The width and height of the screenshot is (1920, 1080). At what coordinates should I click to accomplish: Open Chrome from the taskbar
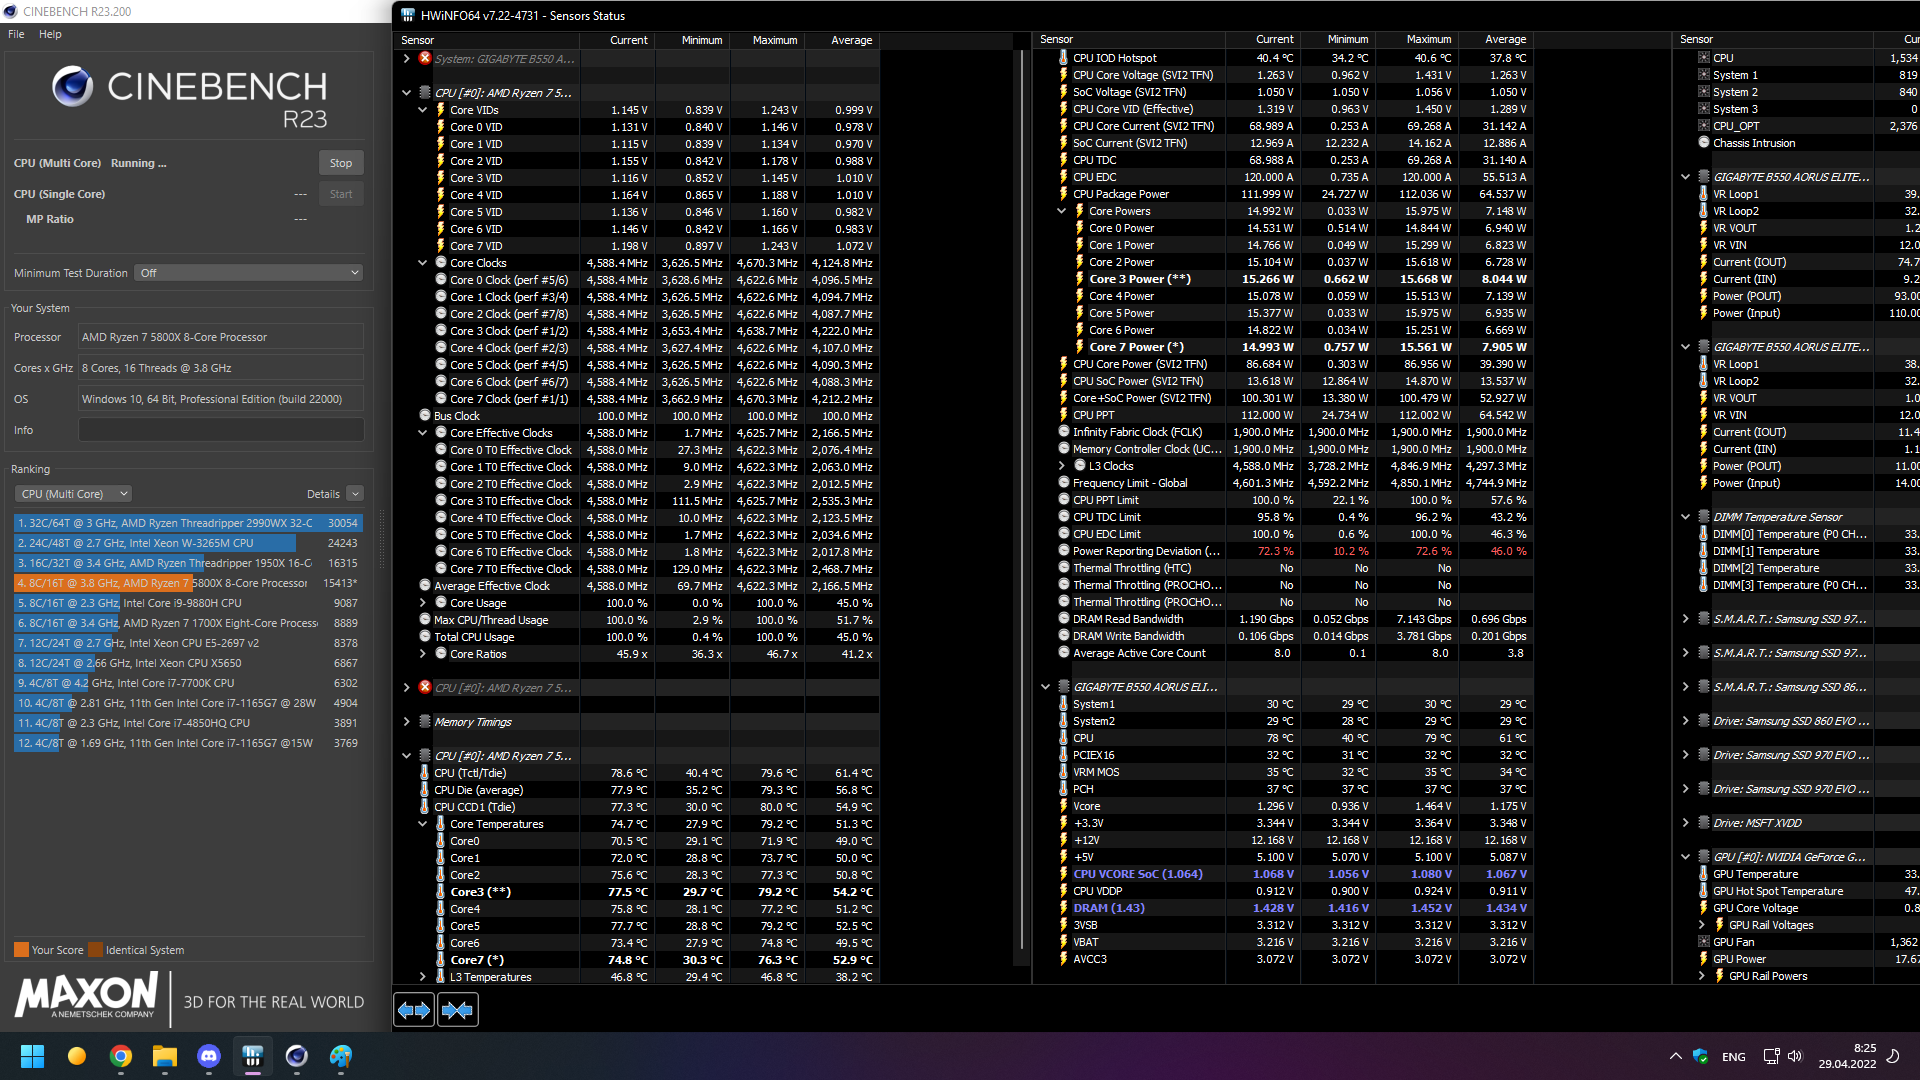click(121, 1056)
